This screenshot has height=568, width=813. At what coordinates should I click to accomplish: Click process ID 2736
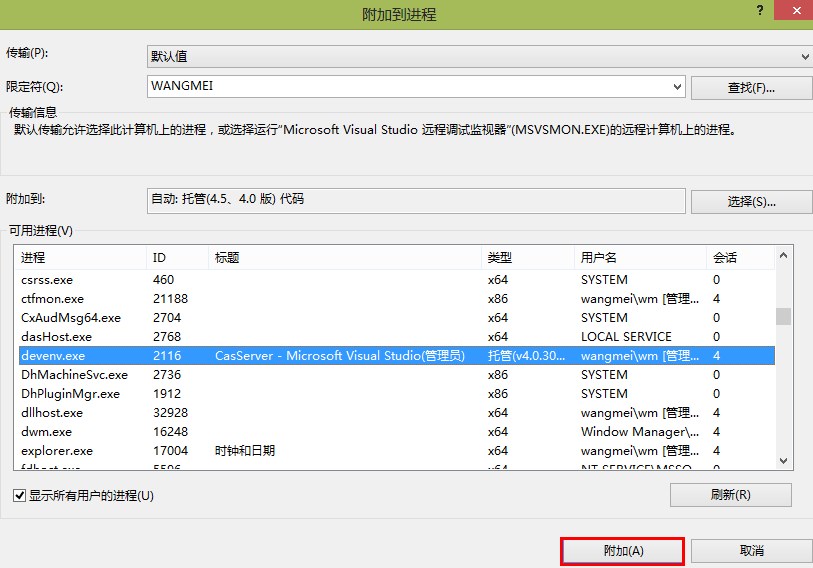pos(167,375)
